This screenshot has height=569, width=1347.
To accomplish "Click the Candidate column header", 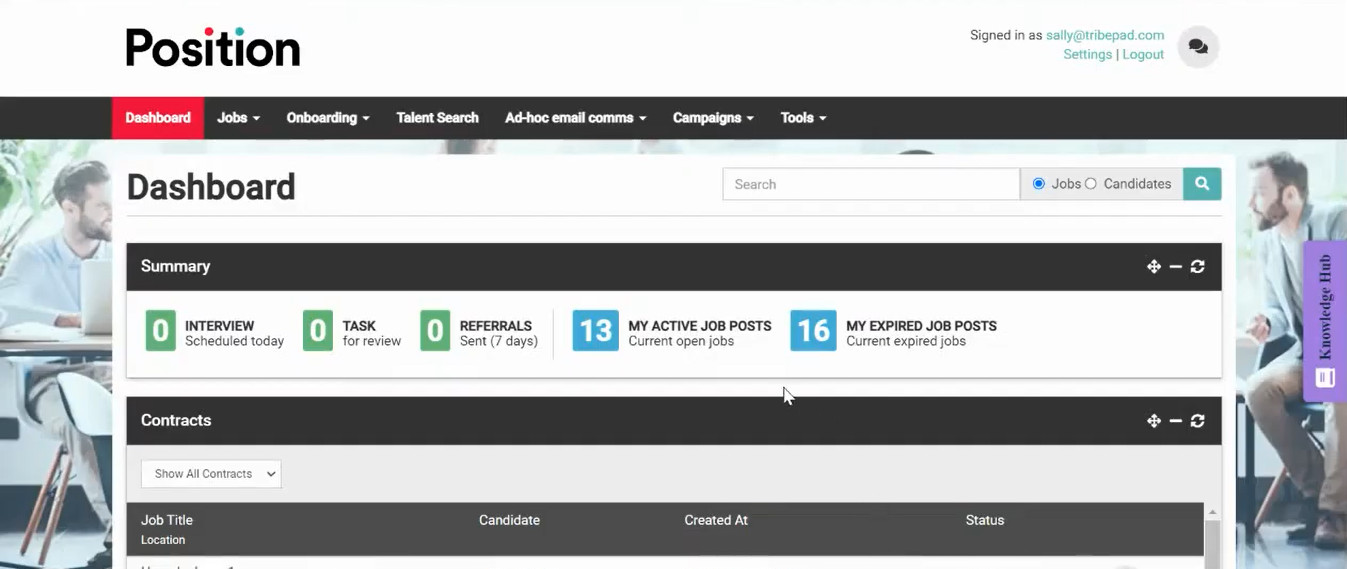I will point(509,520).
